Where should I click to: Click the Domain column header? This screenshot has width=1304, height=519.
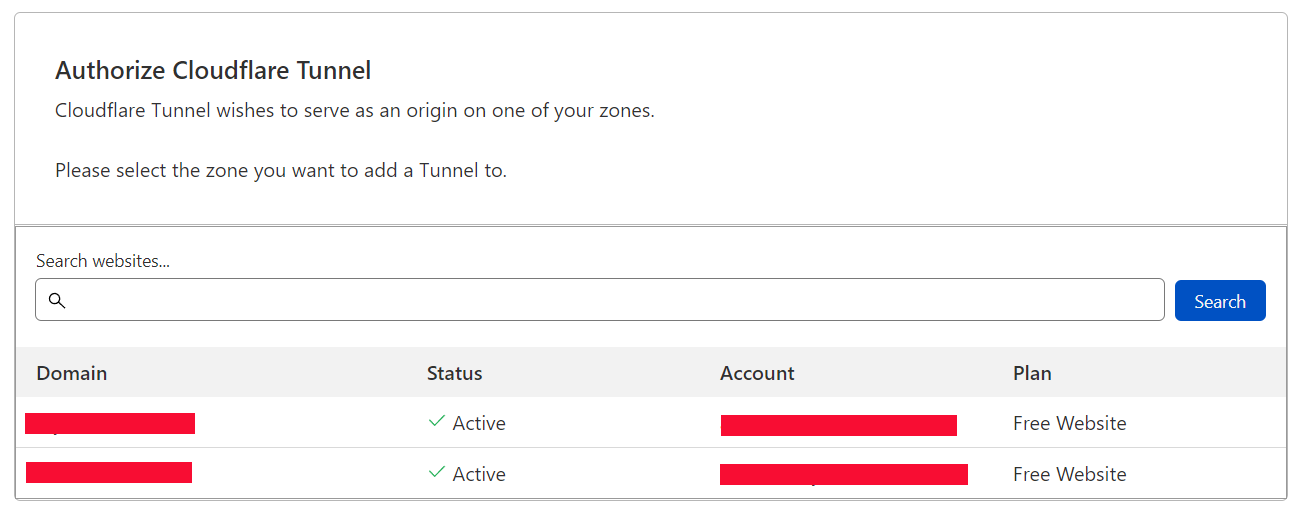[72, 373]
